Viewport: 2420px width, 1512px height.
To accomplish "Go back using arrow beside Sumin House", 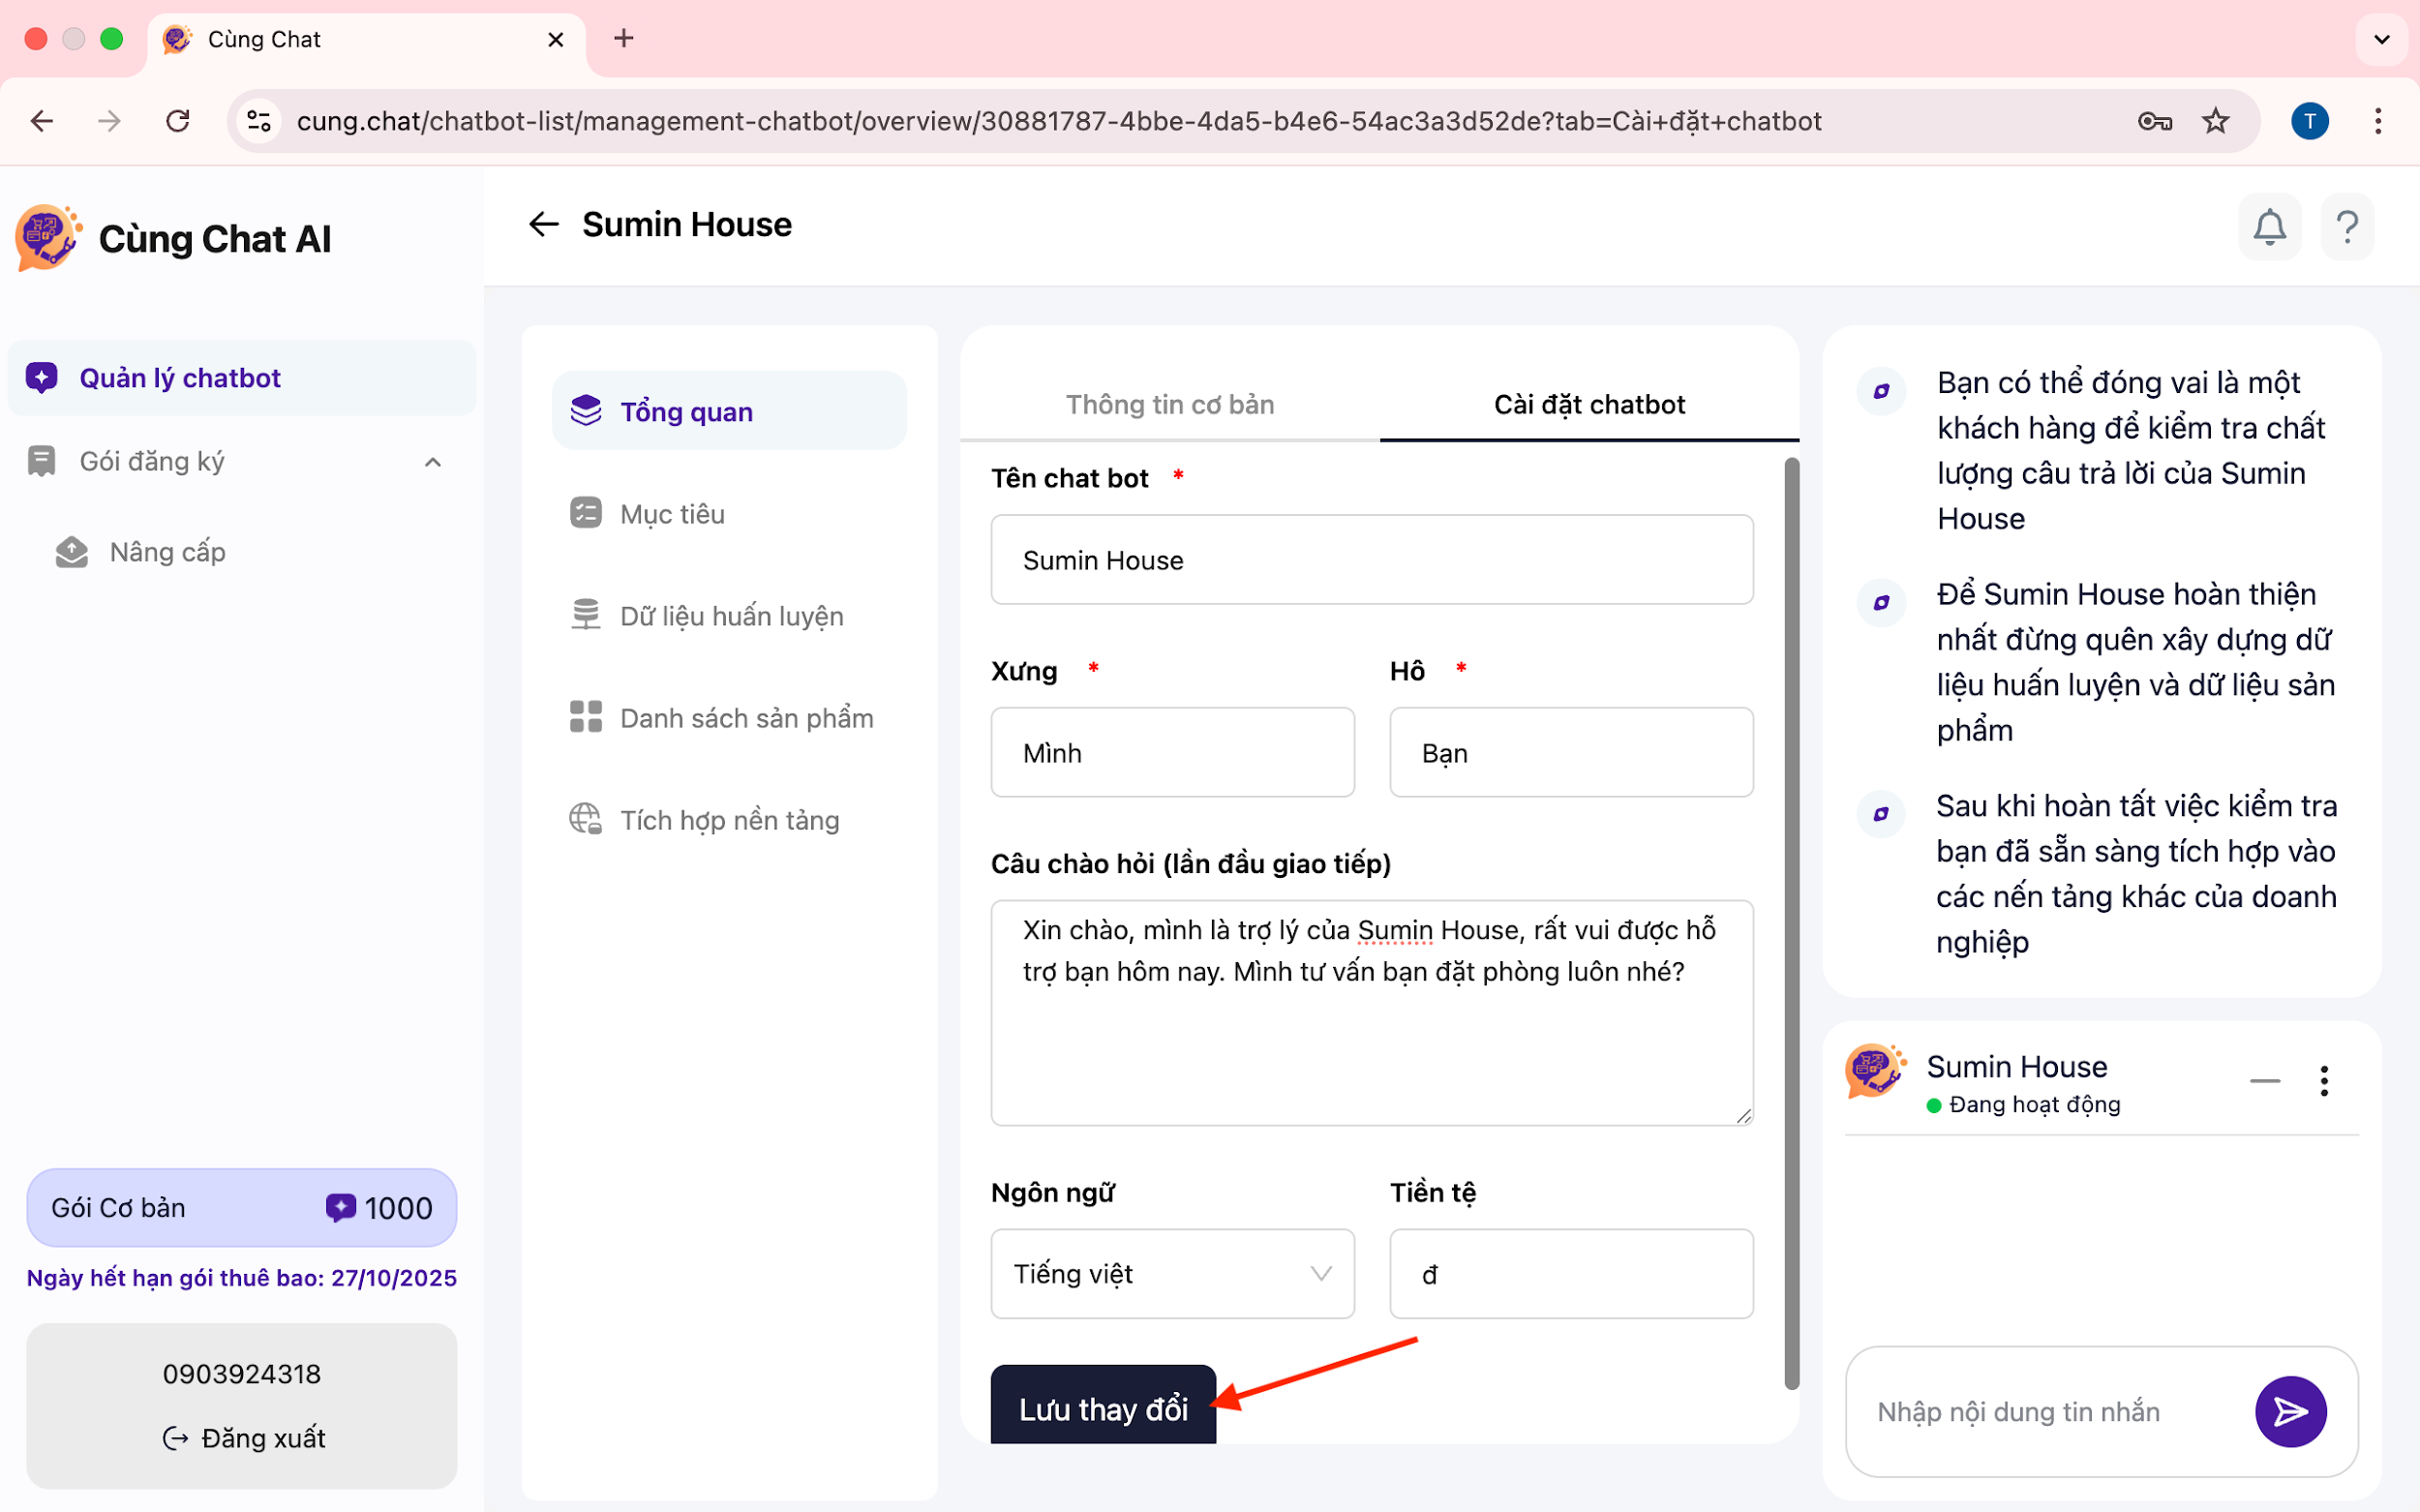I will (x=543, y=224).
